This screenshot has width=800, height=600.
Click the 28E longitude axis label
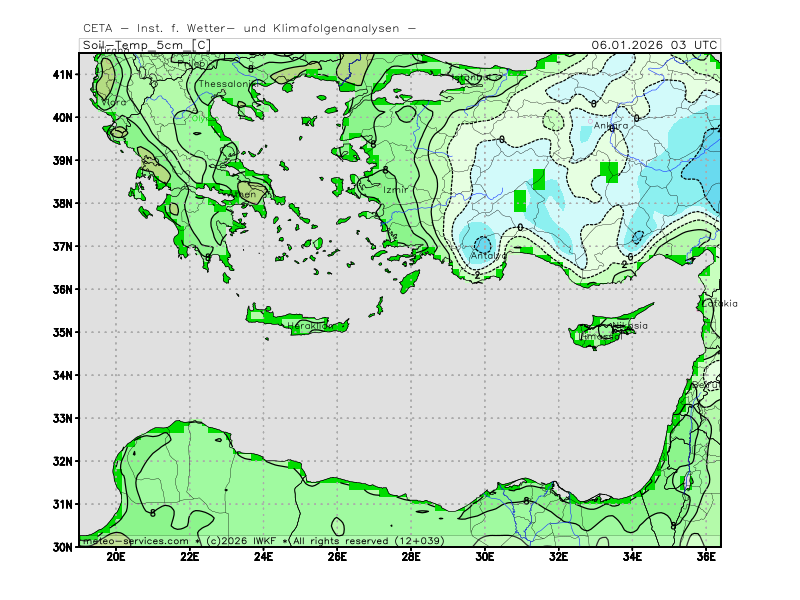click(411, 557)
